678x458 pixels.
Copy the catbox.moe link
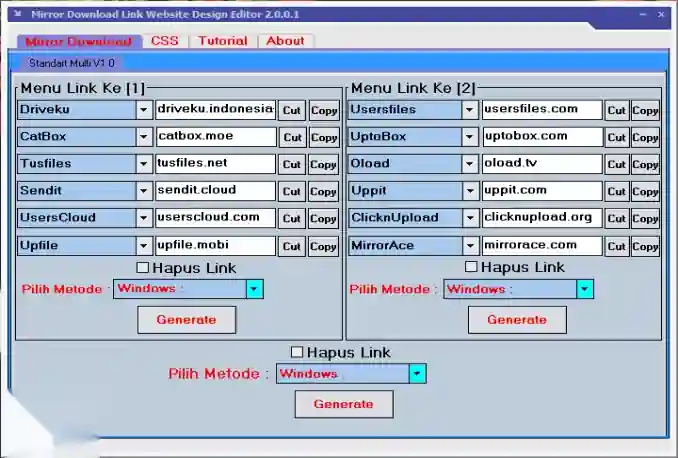pyautogui.click(x=324, y=138)
